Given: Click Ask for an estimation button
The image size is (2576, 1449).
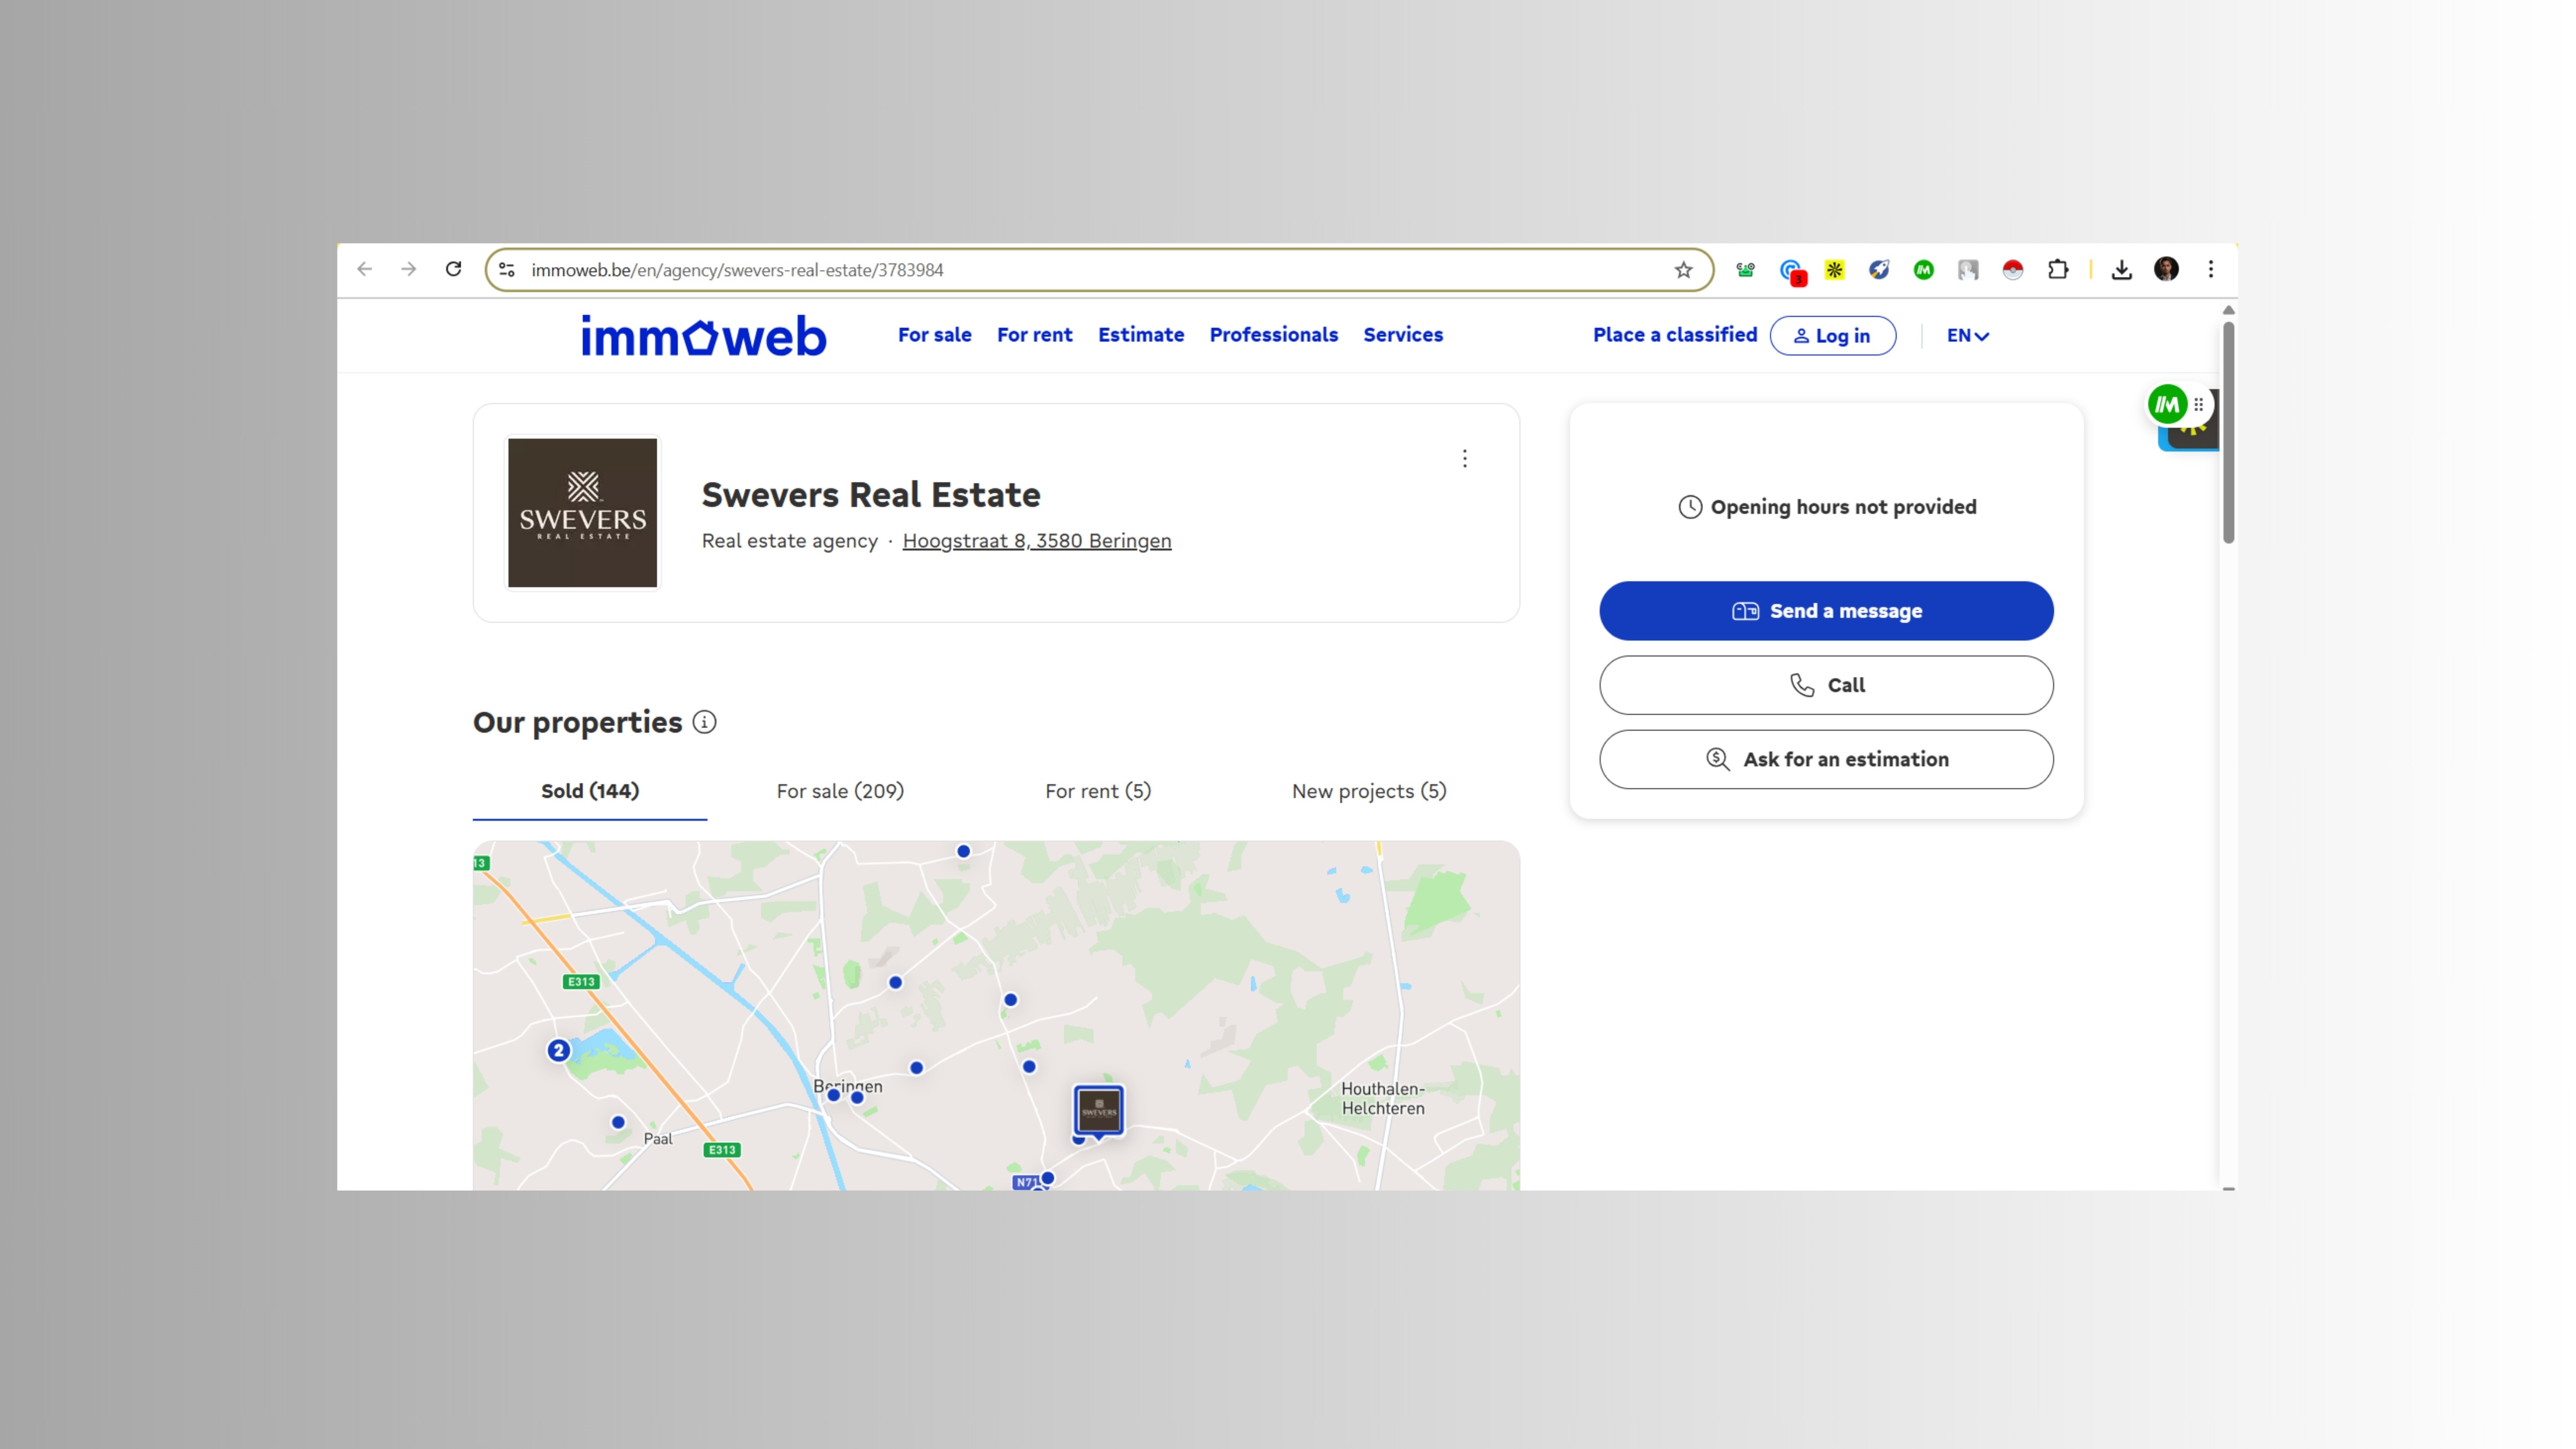Looking at the screenshot, I should tap(1825, 759).
